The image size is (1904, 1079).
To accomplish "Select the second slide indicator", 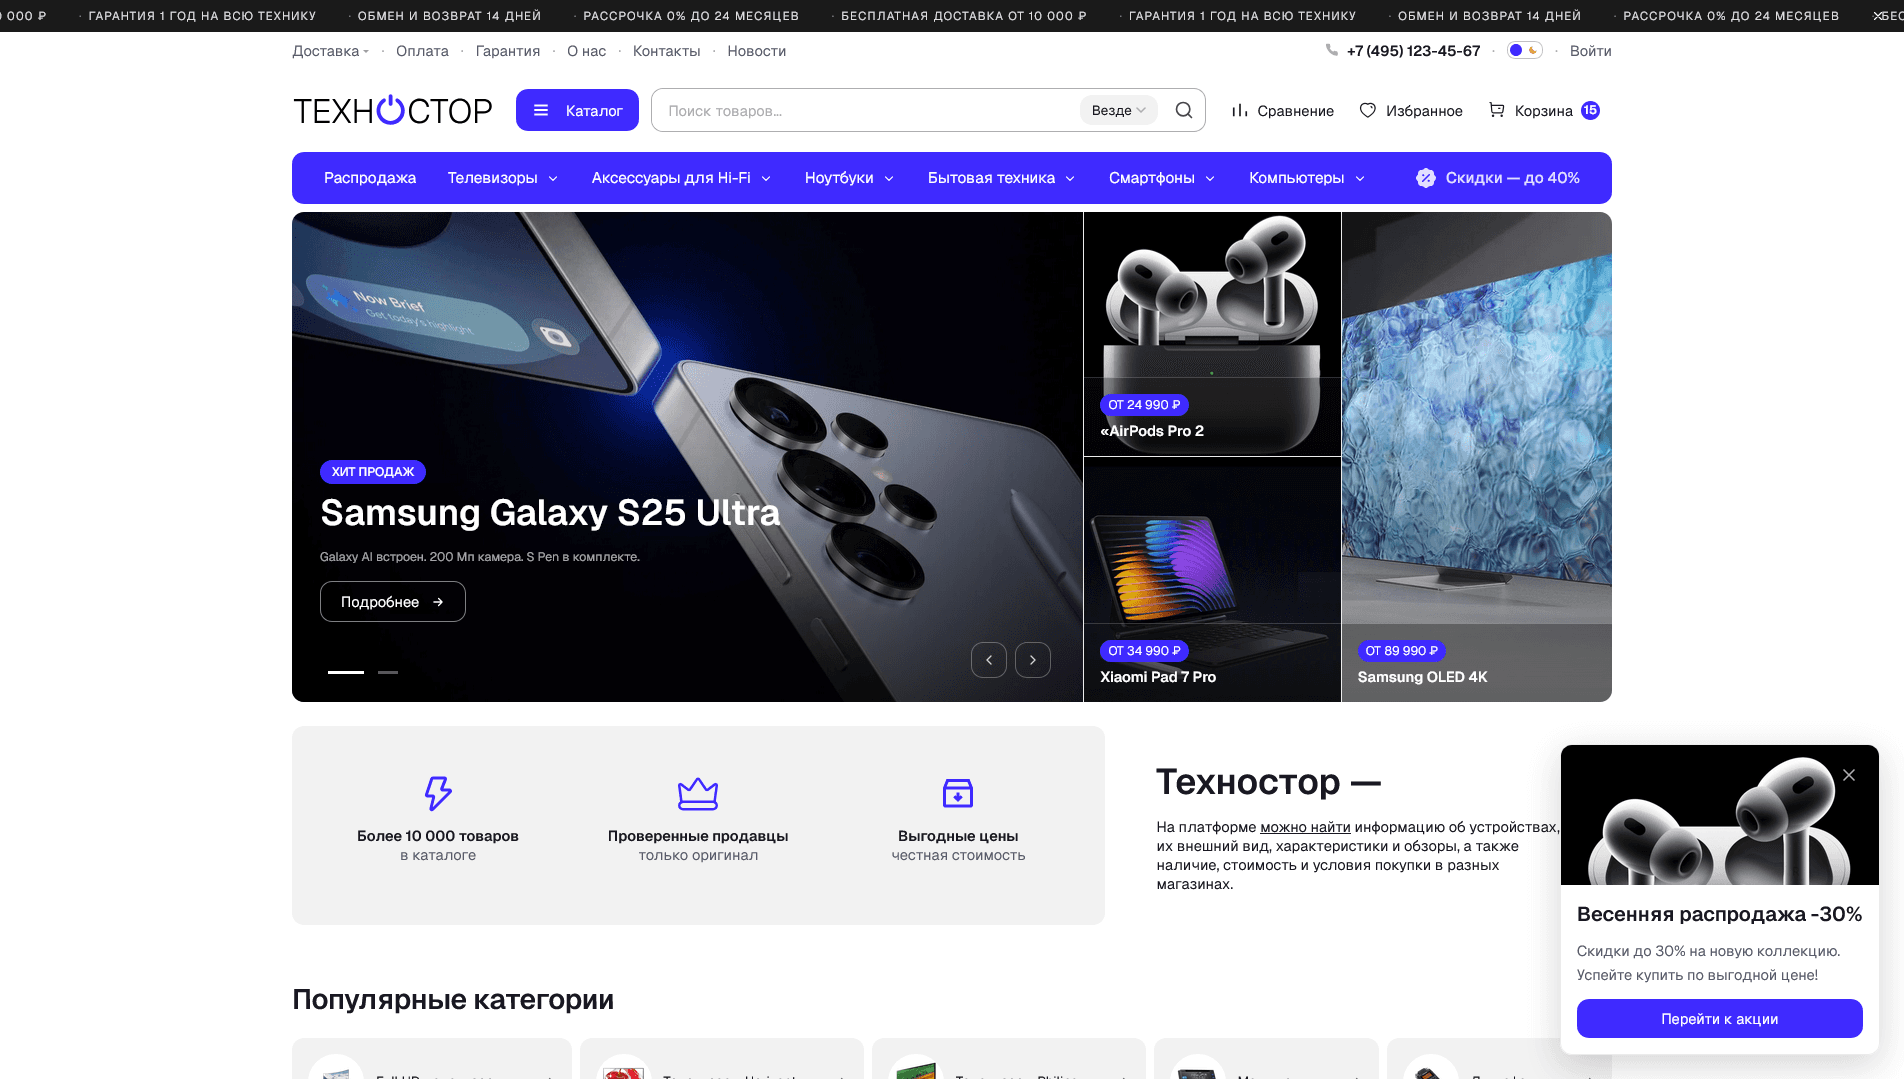I will tap(388, 672).
